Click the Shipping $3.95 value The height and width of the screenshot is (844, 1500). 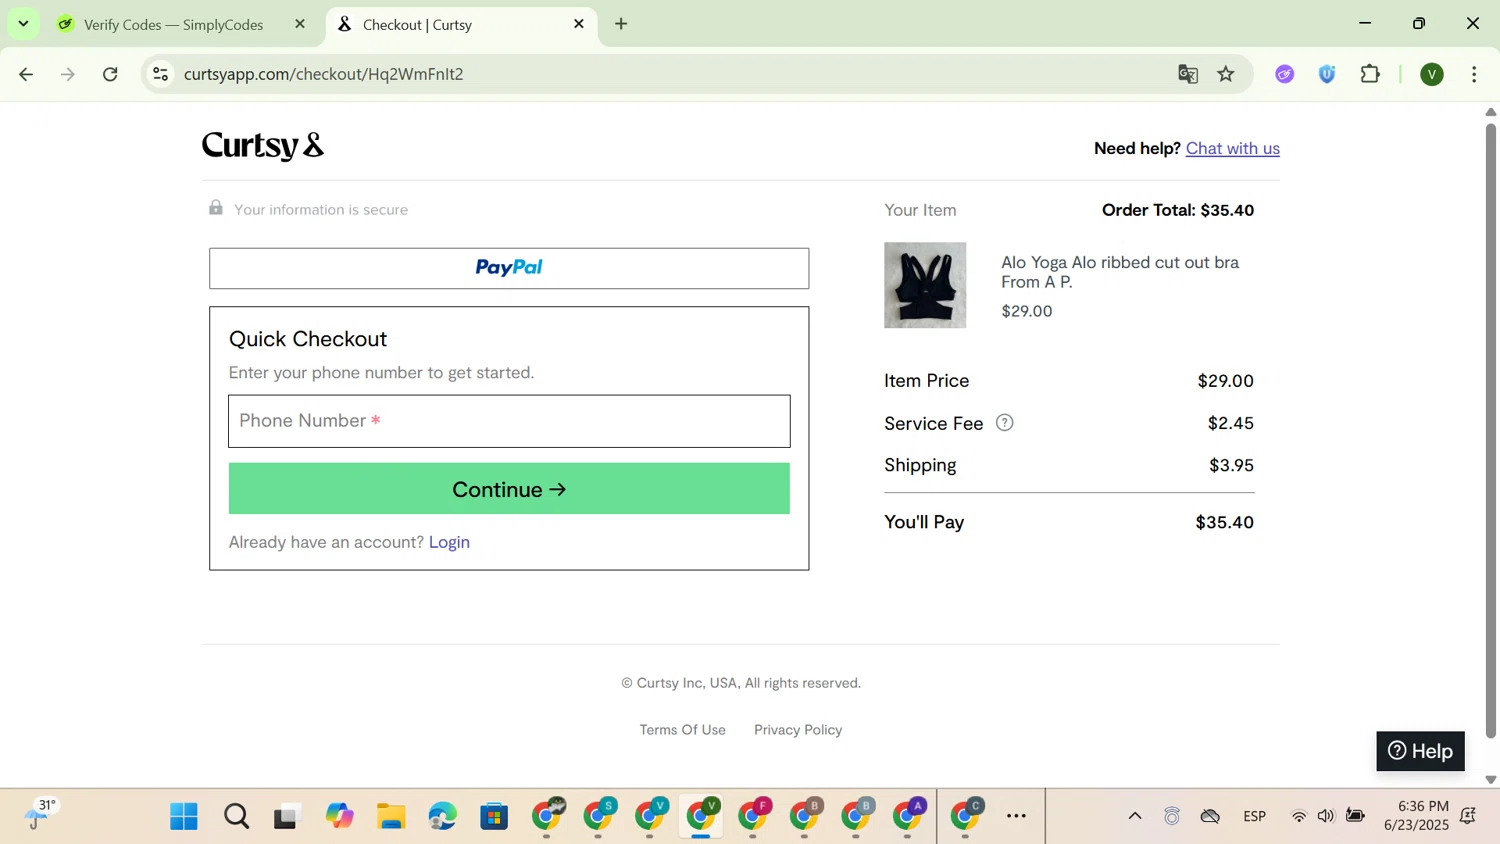[x=1231, y=465]
